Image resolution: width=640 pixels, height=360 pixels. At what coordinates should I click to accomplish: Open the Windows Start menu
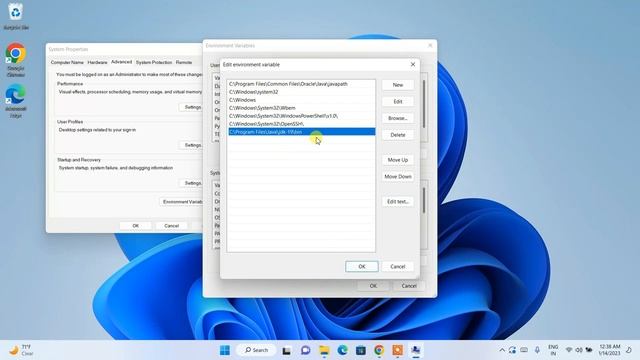click(x=225, y=350)
